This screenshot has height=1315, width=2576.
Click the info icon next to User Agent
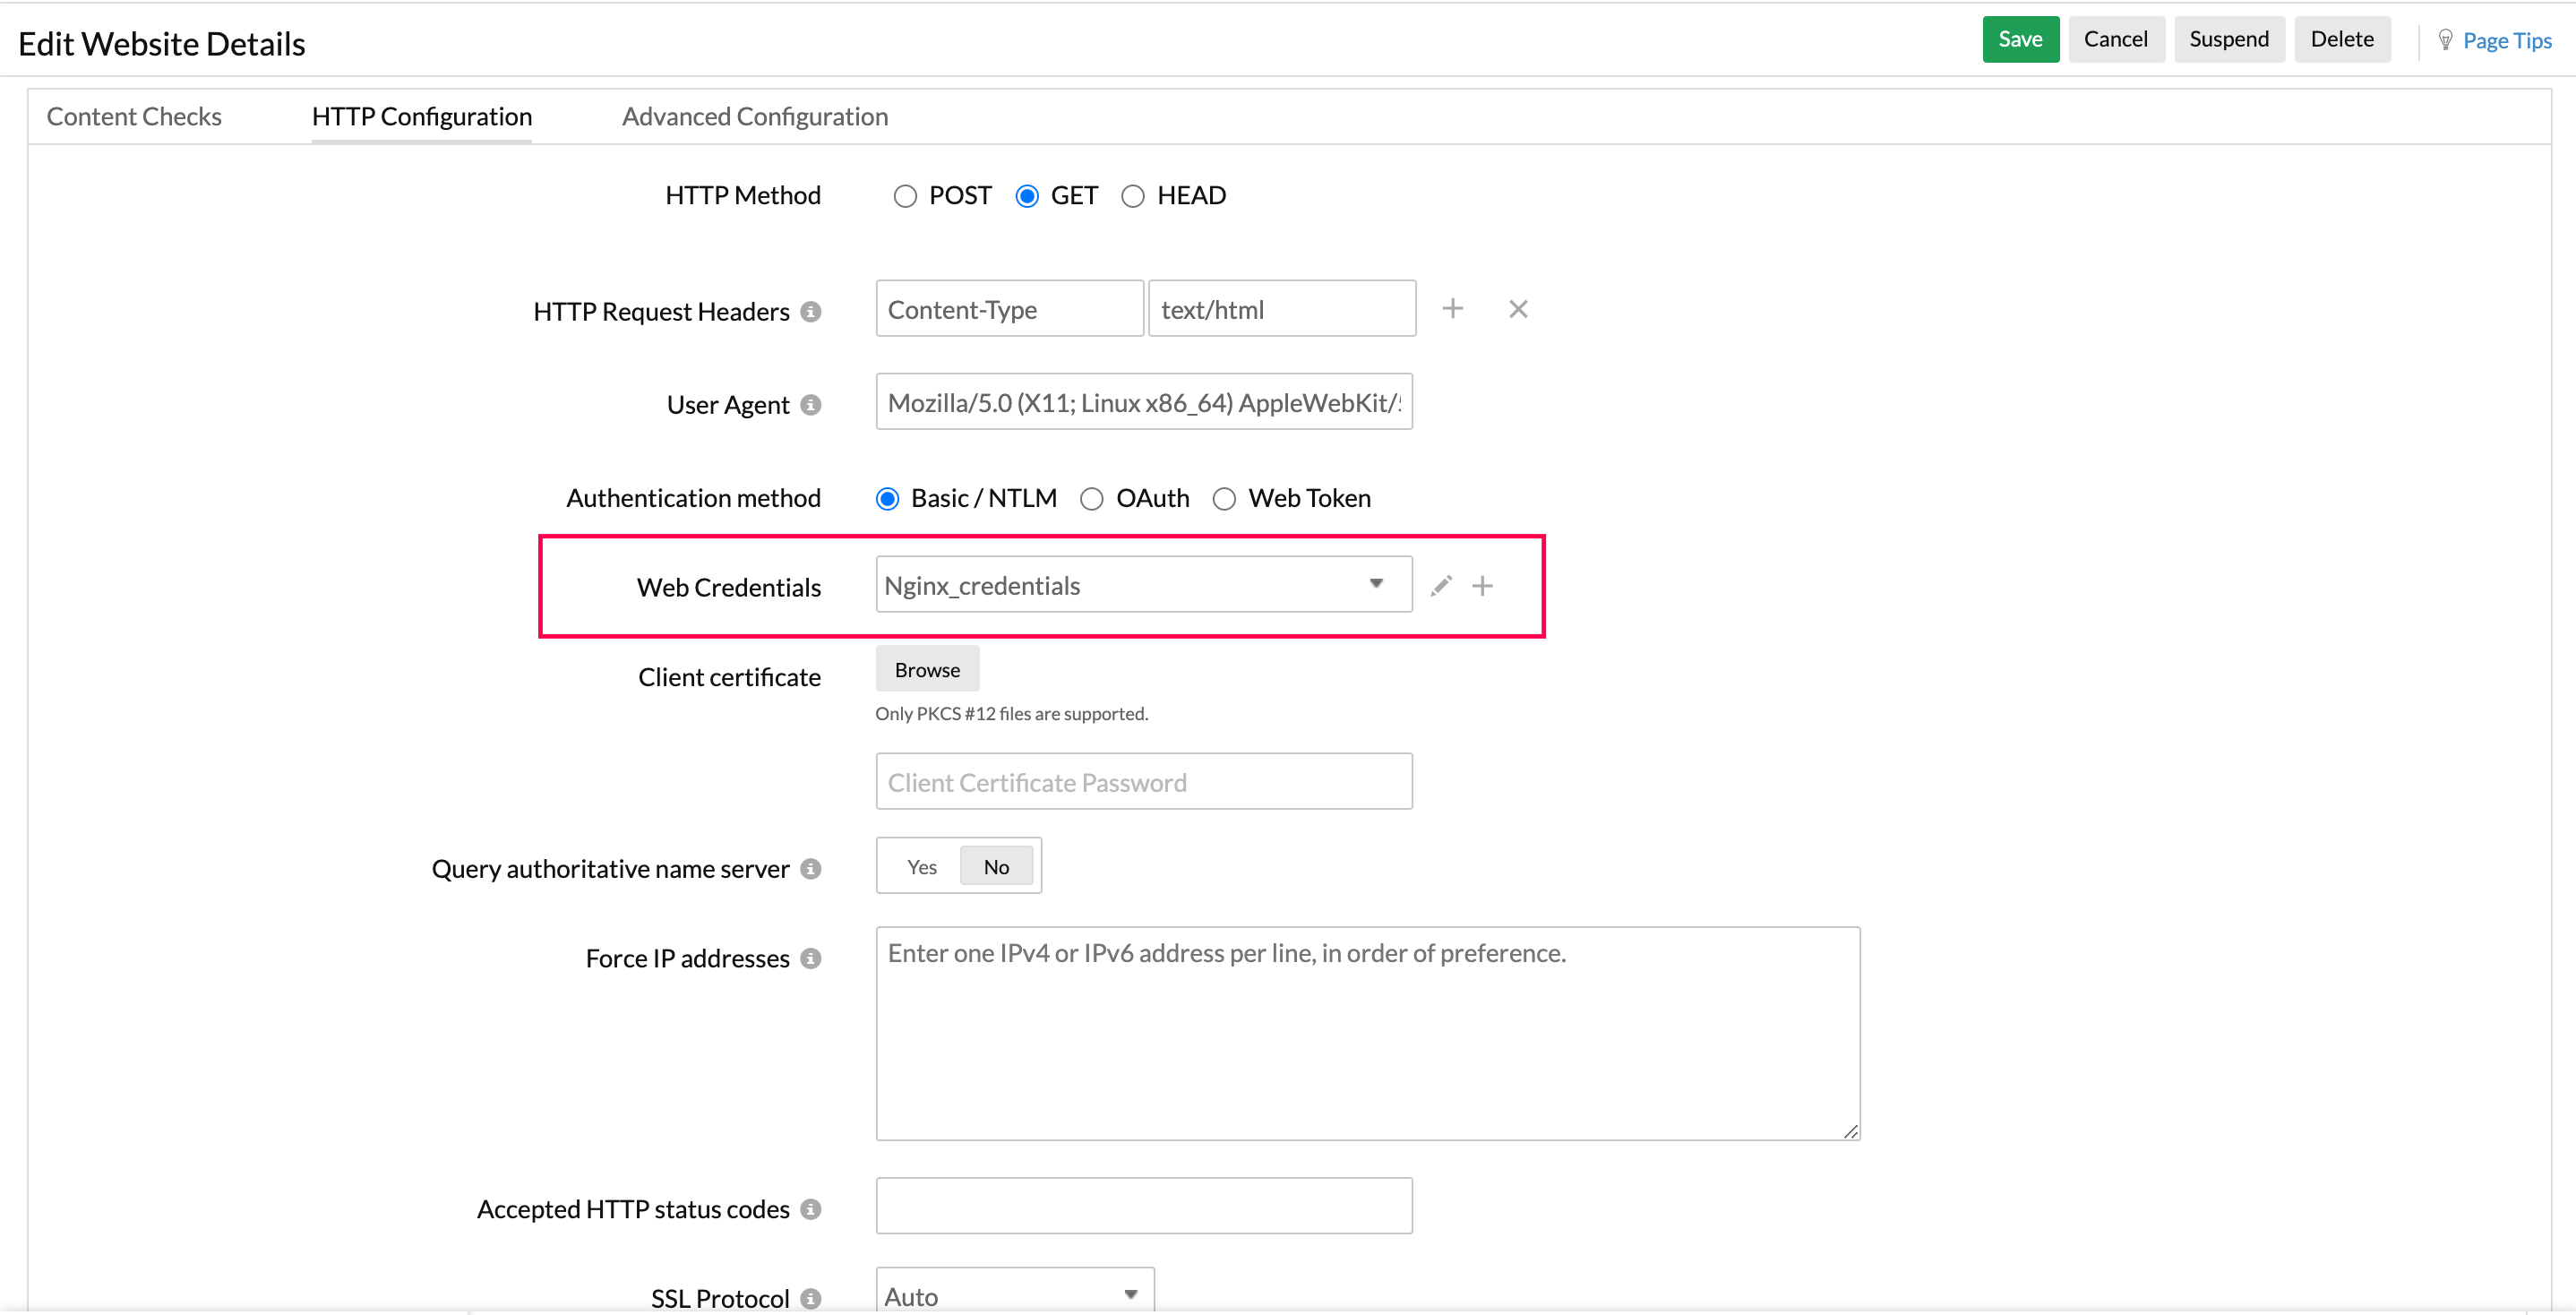point(815,402)
